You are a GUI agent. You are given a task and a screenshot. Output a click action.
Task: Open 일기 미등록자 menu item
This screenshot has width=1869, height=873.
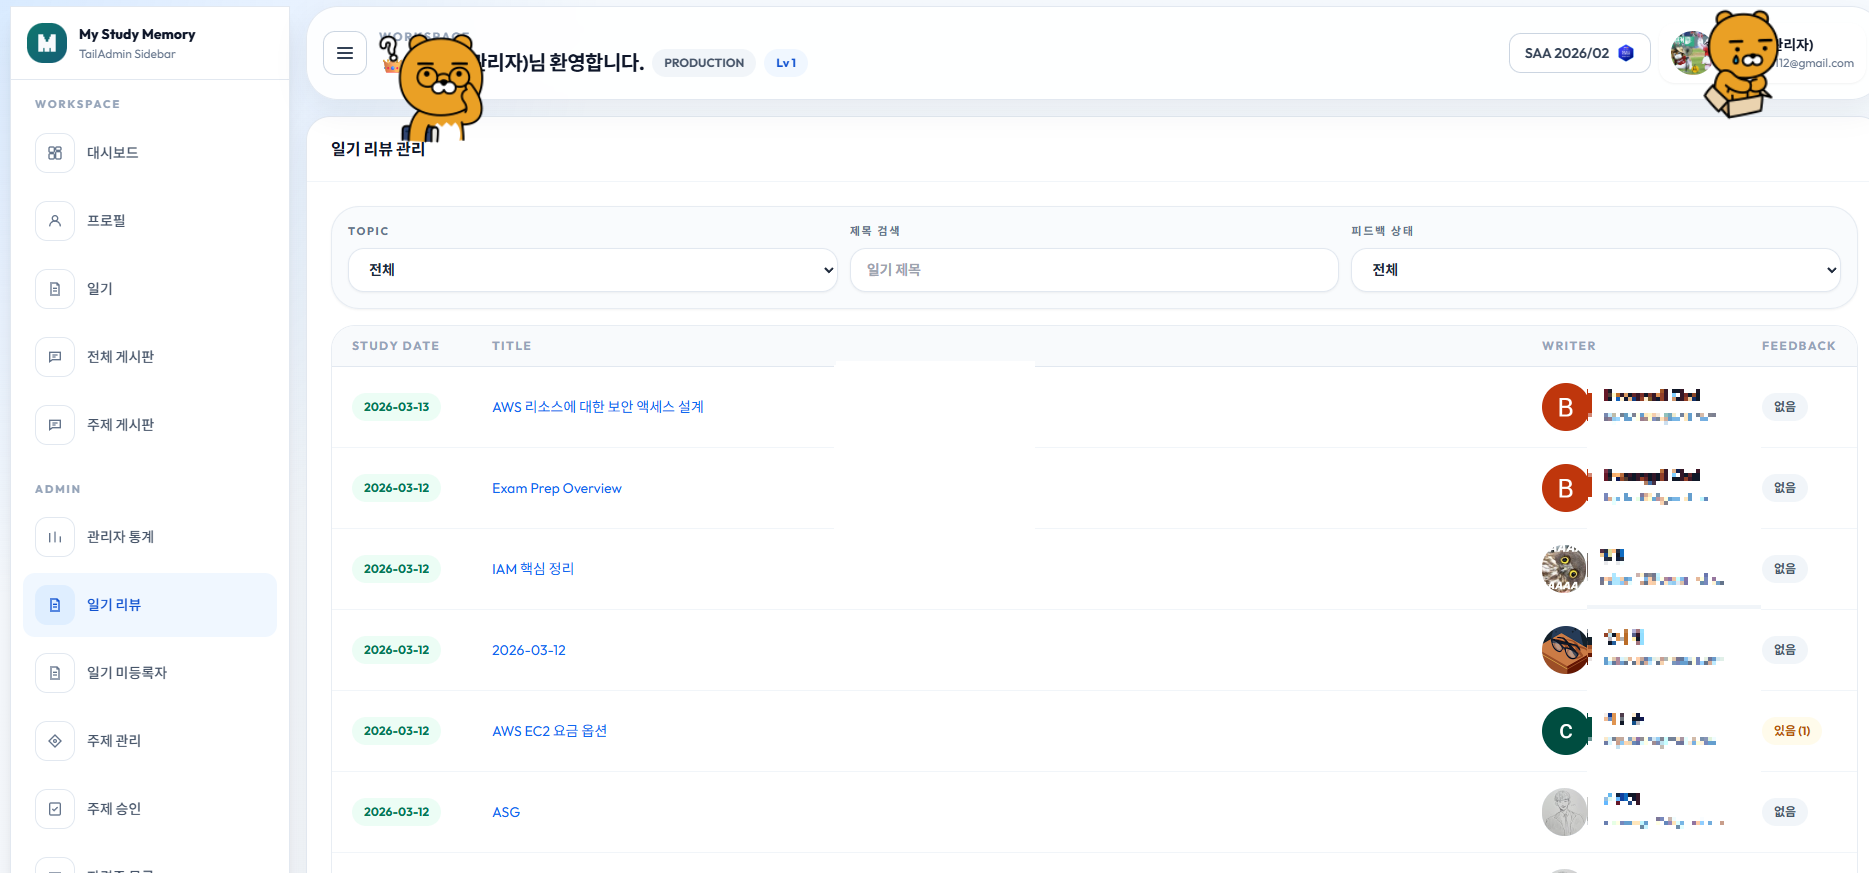150,673
